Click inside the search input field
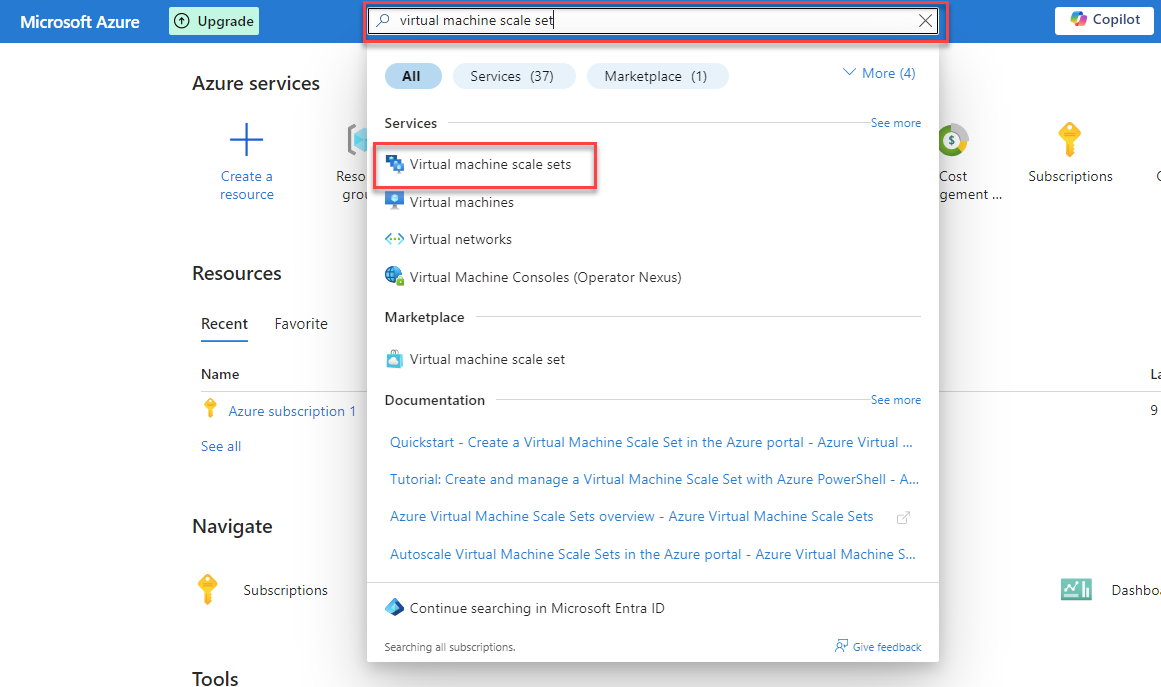This screenshot has width=1161, height=687. pyautogui.click(x=650, y=21)
